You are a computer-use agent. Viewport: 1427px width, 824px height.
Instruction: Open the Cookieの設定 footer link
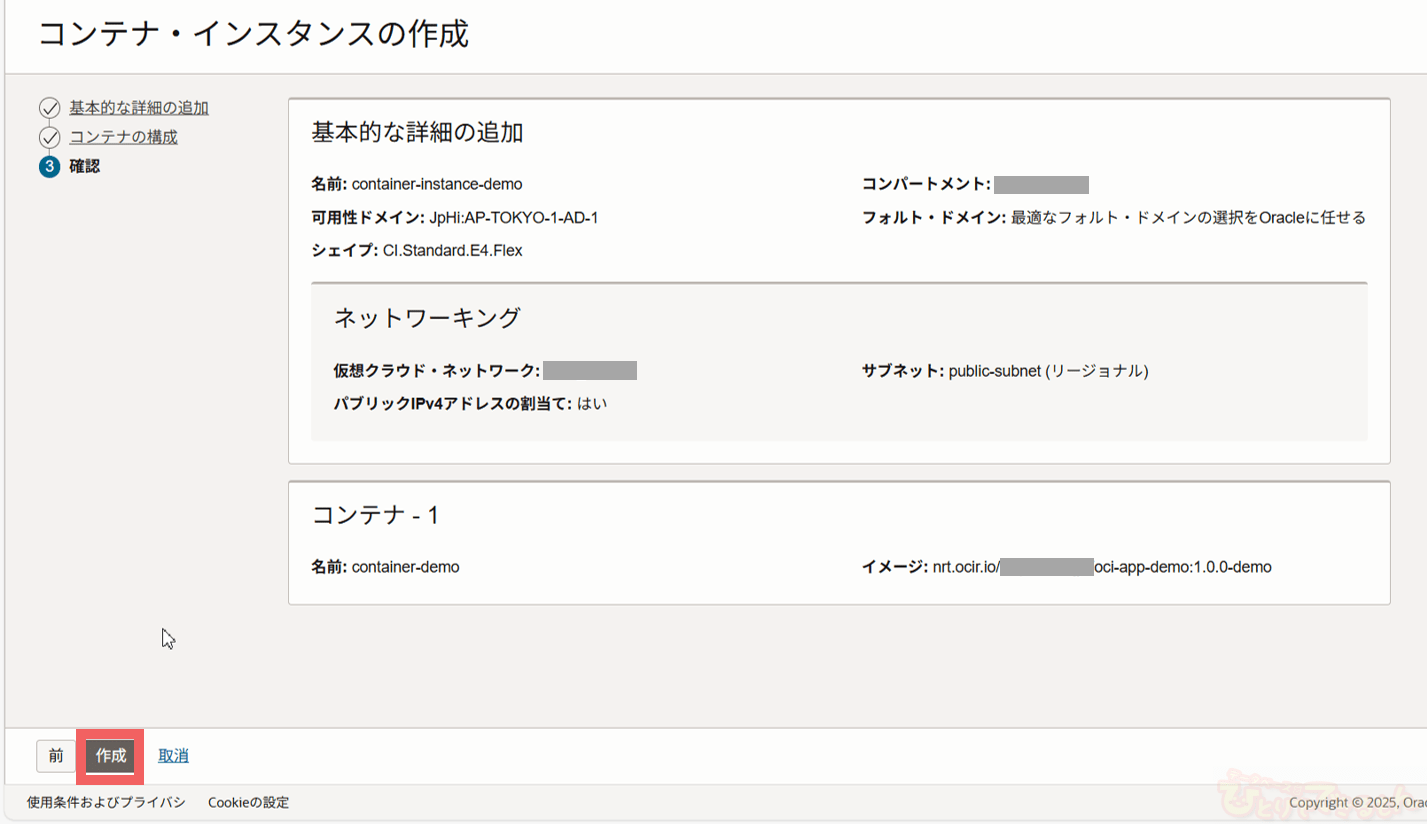coord(248,802)
